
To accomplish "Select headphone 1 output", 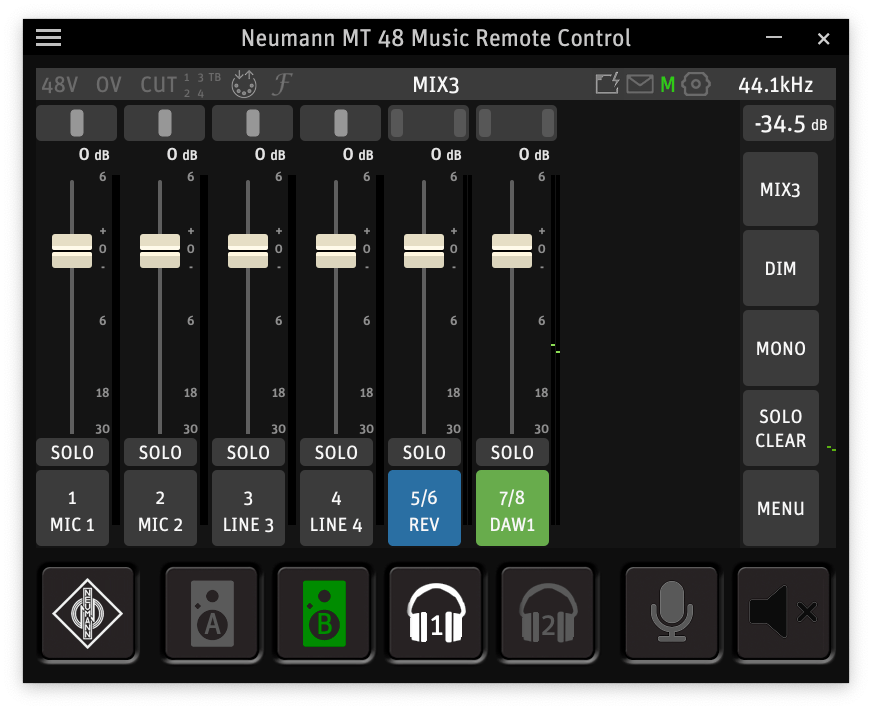I will (436, 613).
